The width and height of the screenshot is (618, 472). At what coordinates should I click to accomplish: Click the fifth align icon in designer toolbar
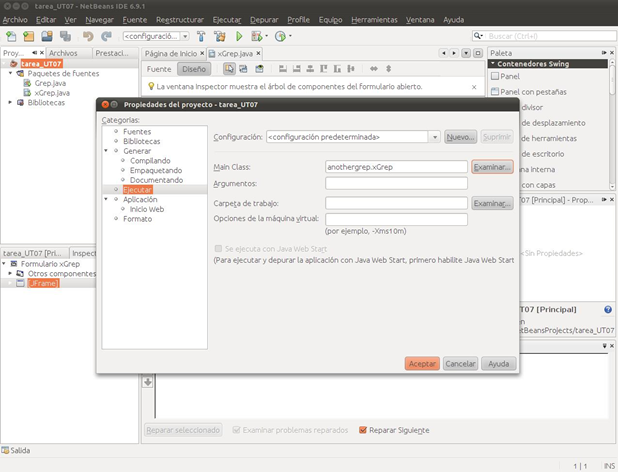tap(337, 69)
